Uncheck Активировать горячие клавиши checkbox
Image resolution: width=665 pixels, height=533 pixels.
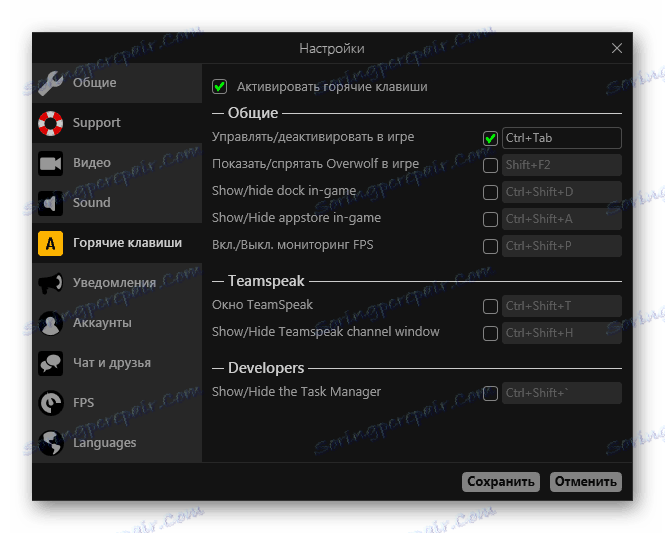click(219, 87)
